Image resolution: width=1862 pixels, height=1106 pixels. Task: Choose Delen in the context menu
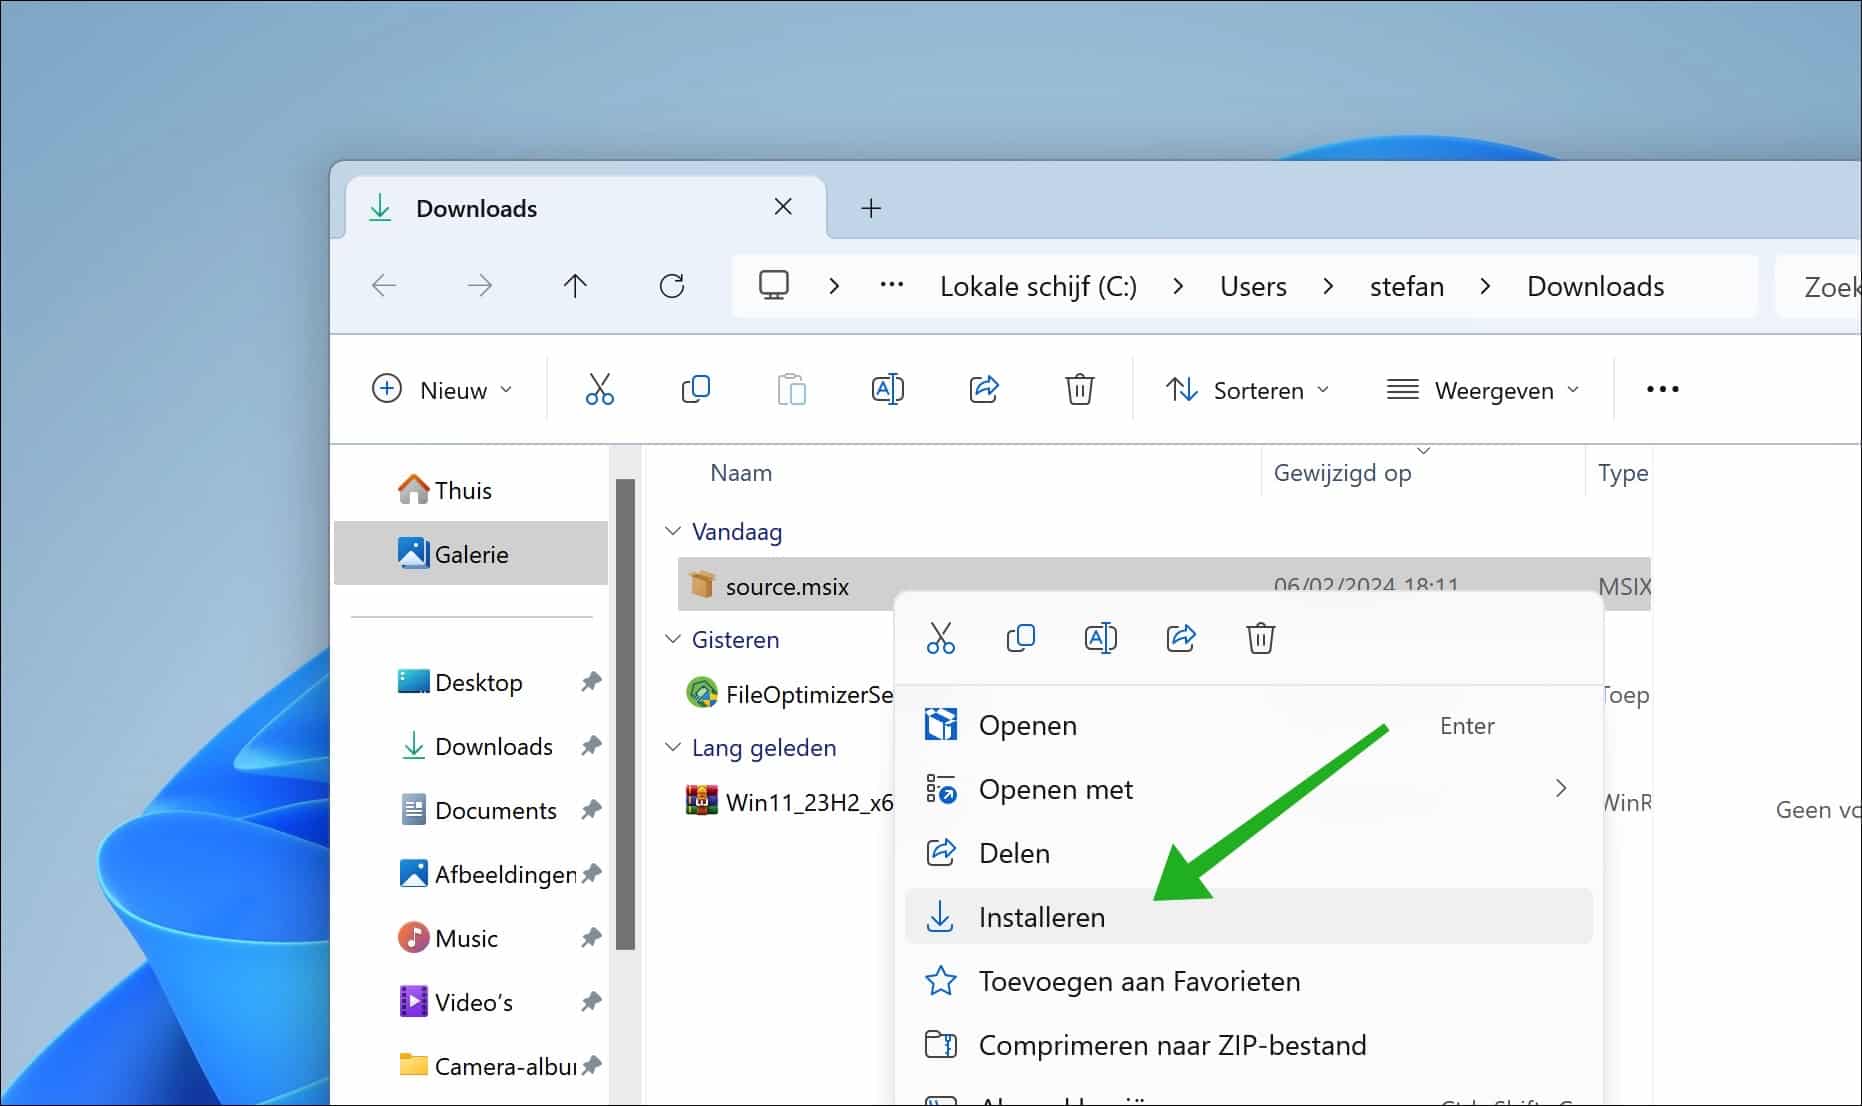1248,853
